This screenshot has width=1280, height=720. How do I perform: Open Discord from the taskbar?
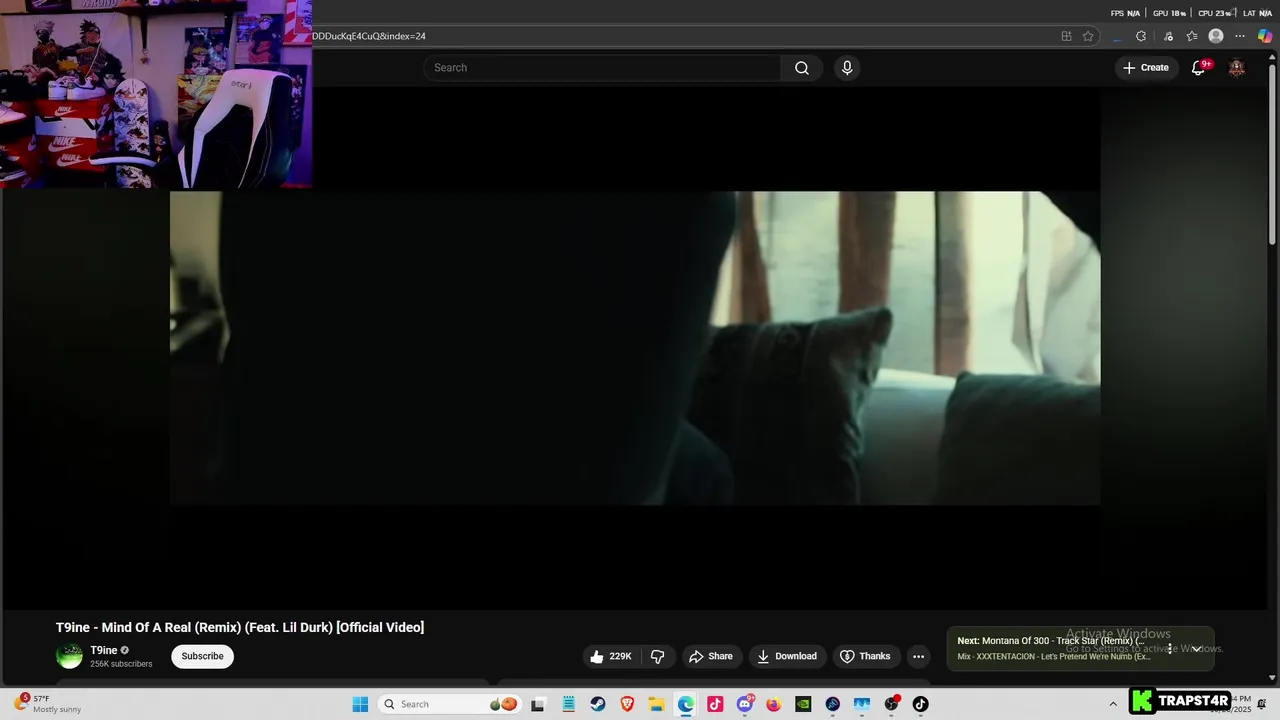coord(745,704)
